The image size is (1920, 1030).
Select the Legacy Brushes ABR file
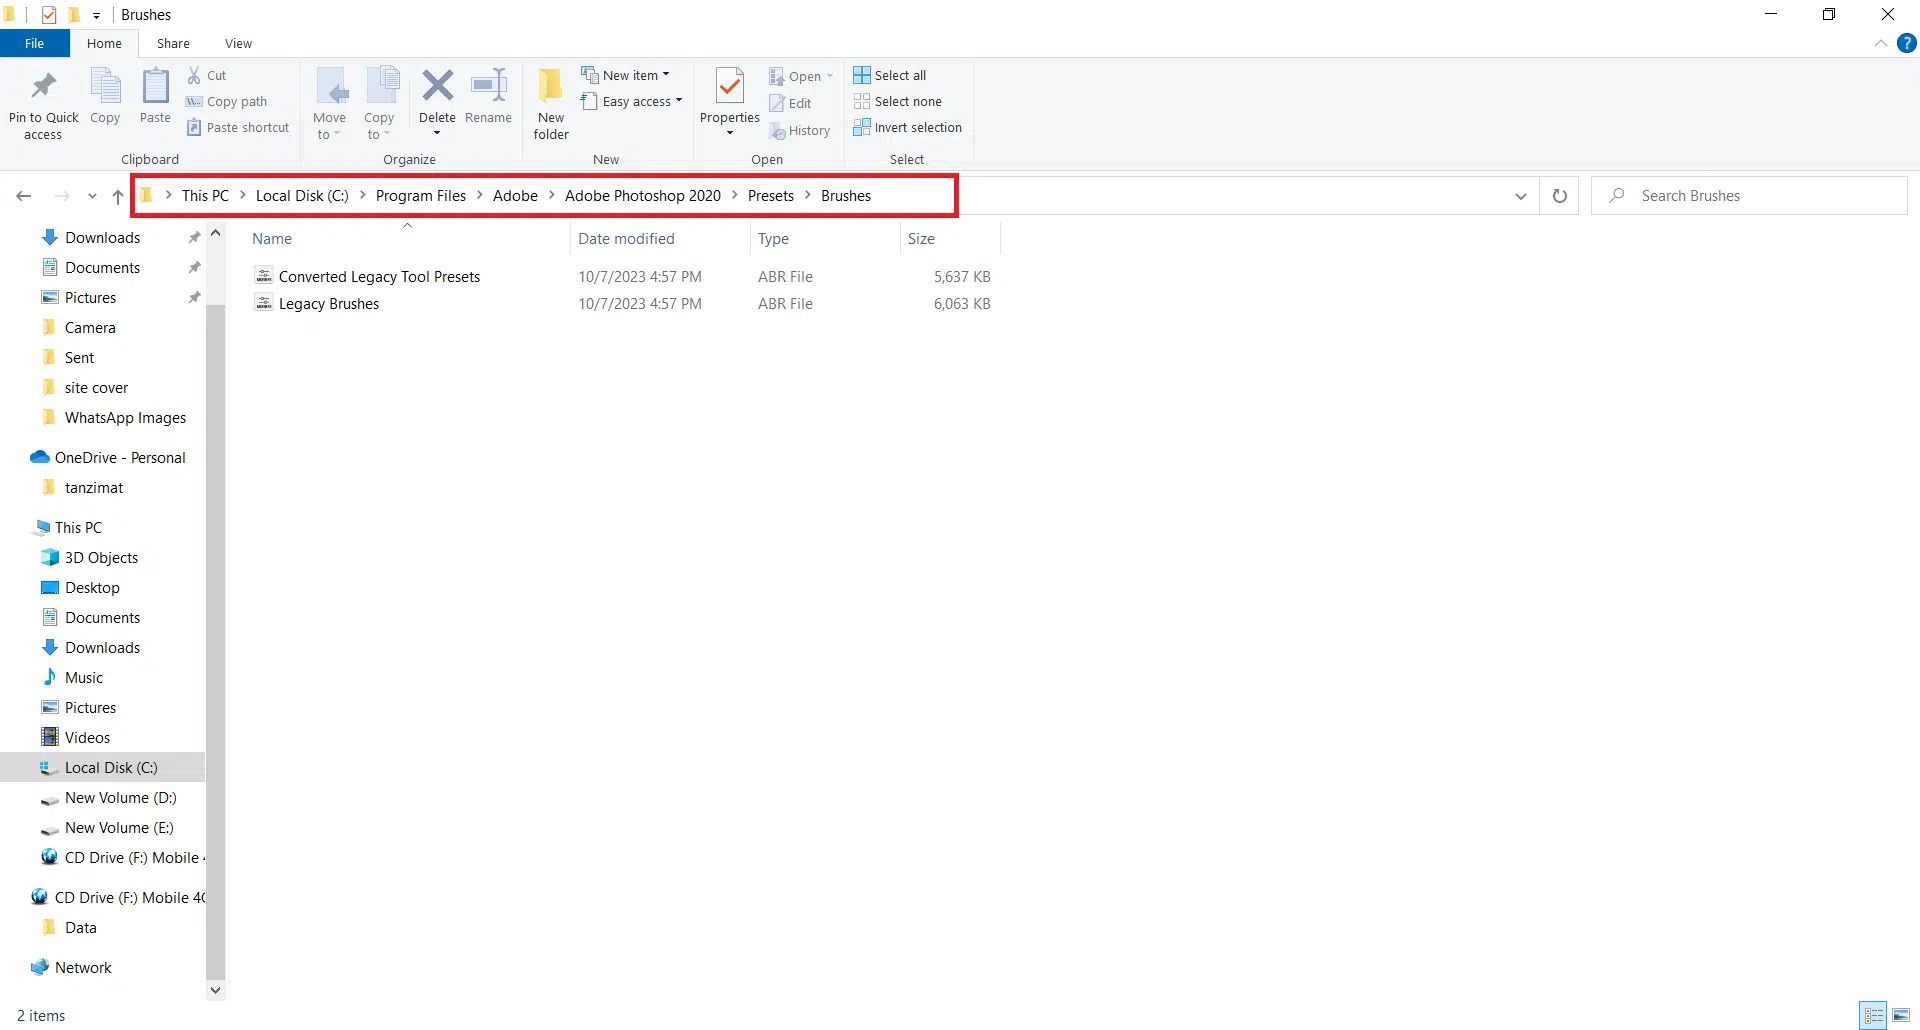329,304
